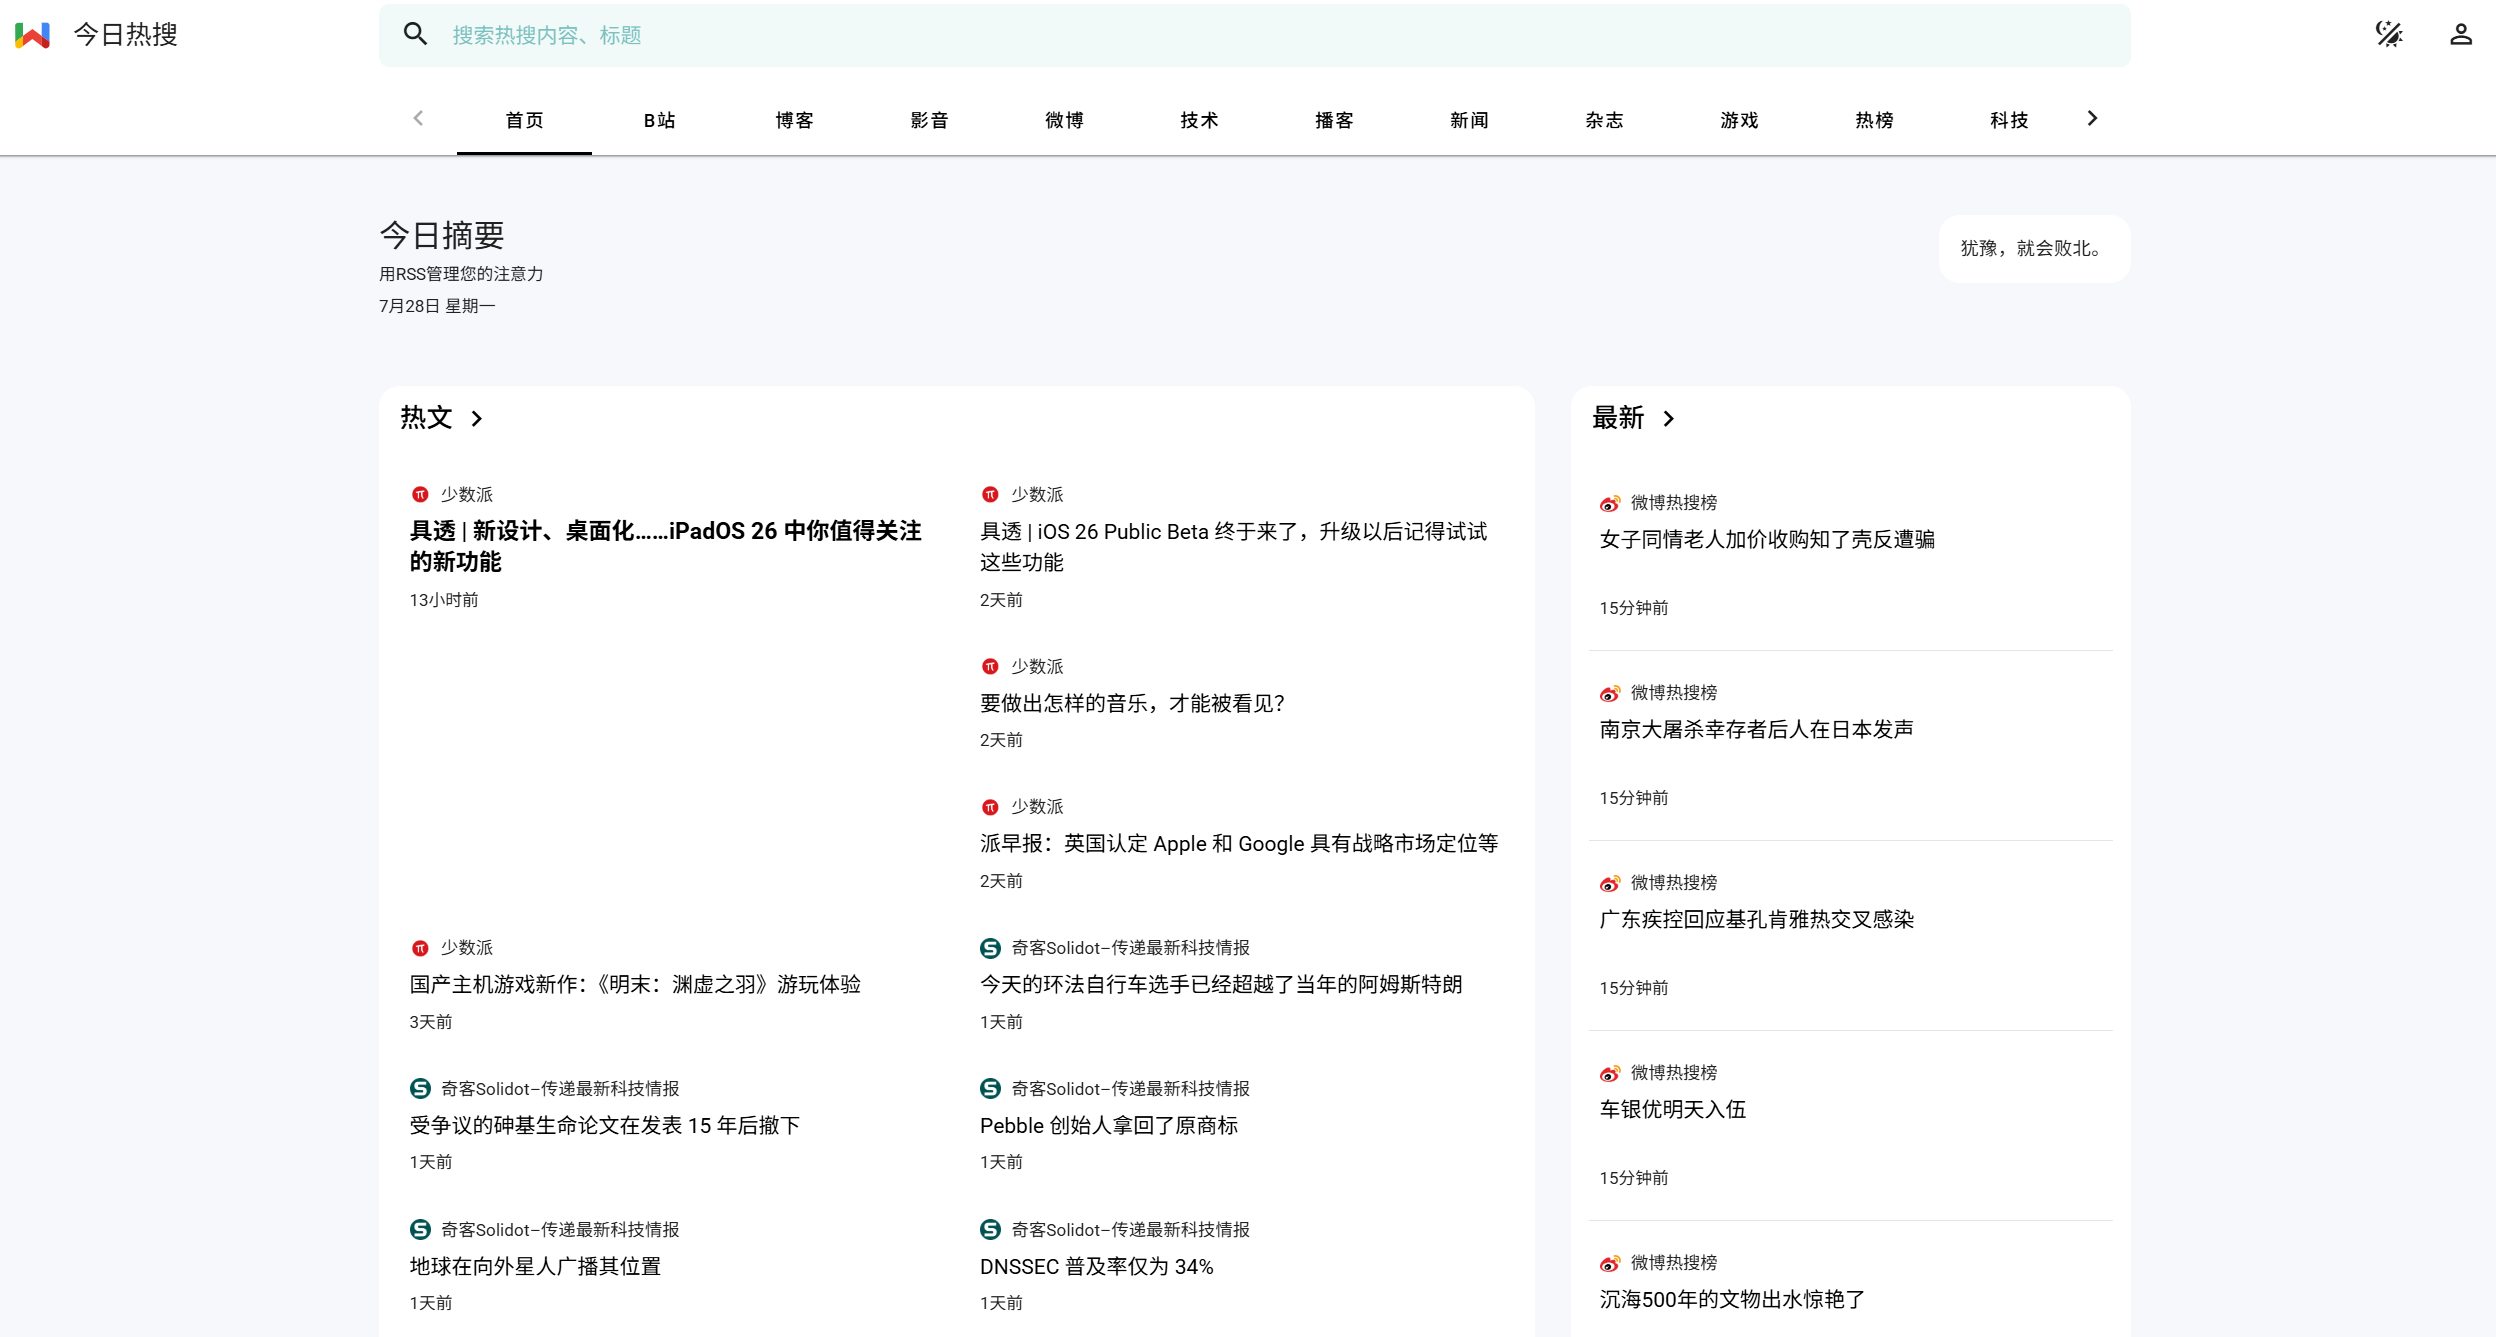Open the 影音 tab
This screenshot has height=1337, width=2496.
click(x=929, y=121)
